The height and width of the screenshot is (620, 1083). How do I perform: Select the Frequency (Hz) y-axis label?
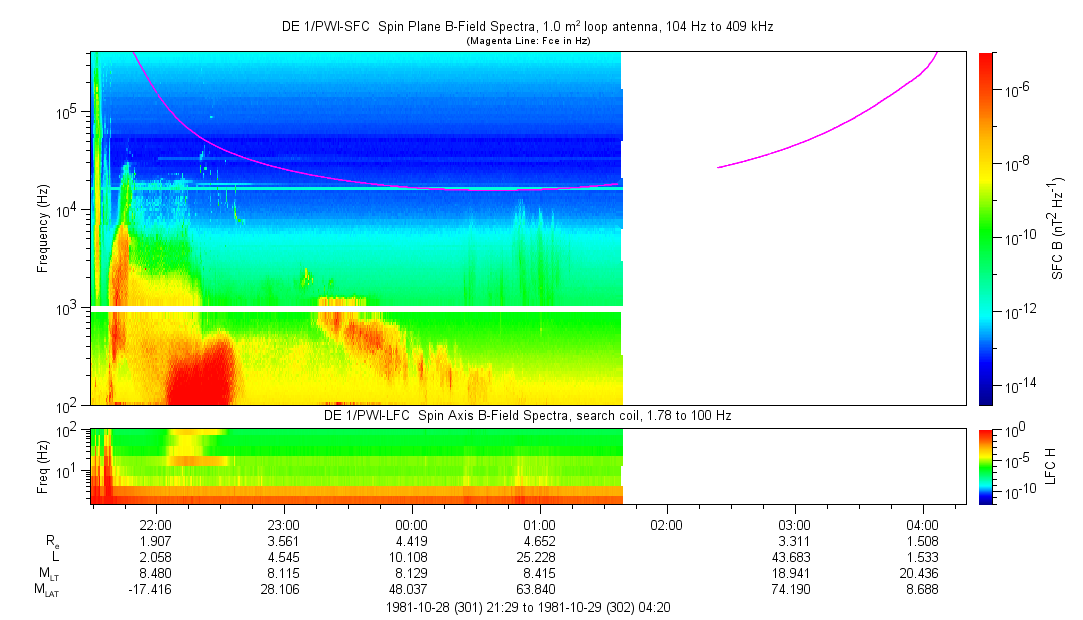coord(43,228)
